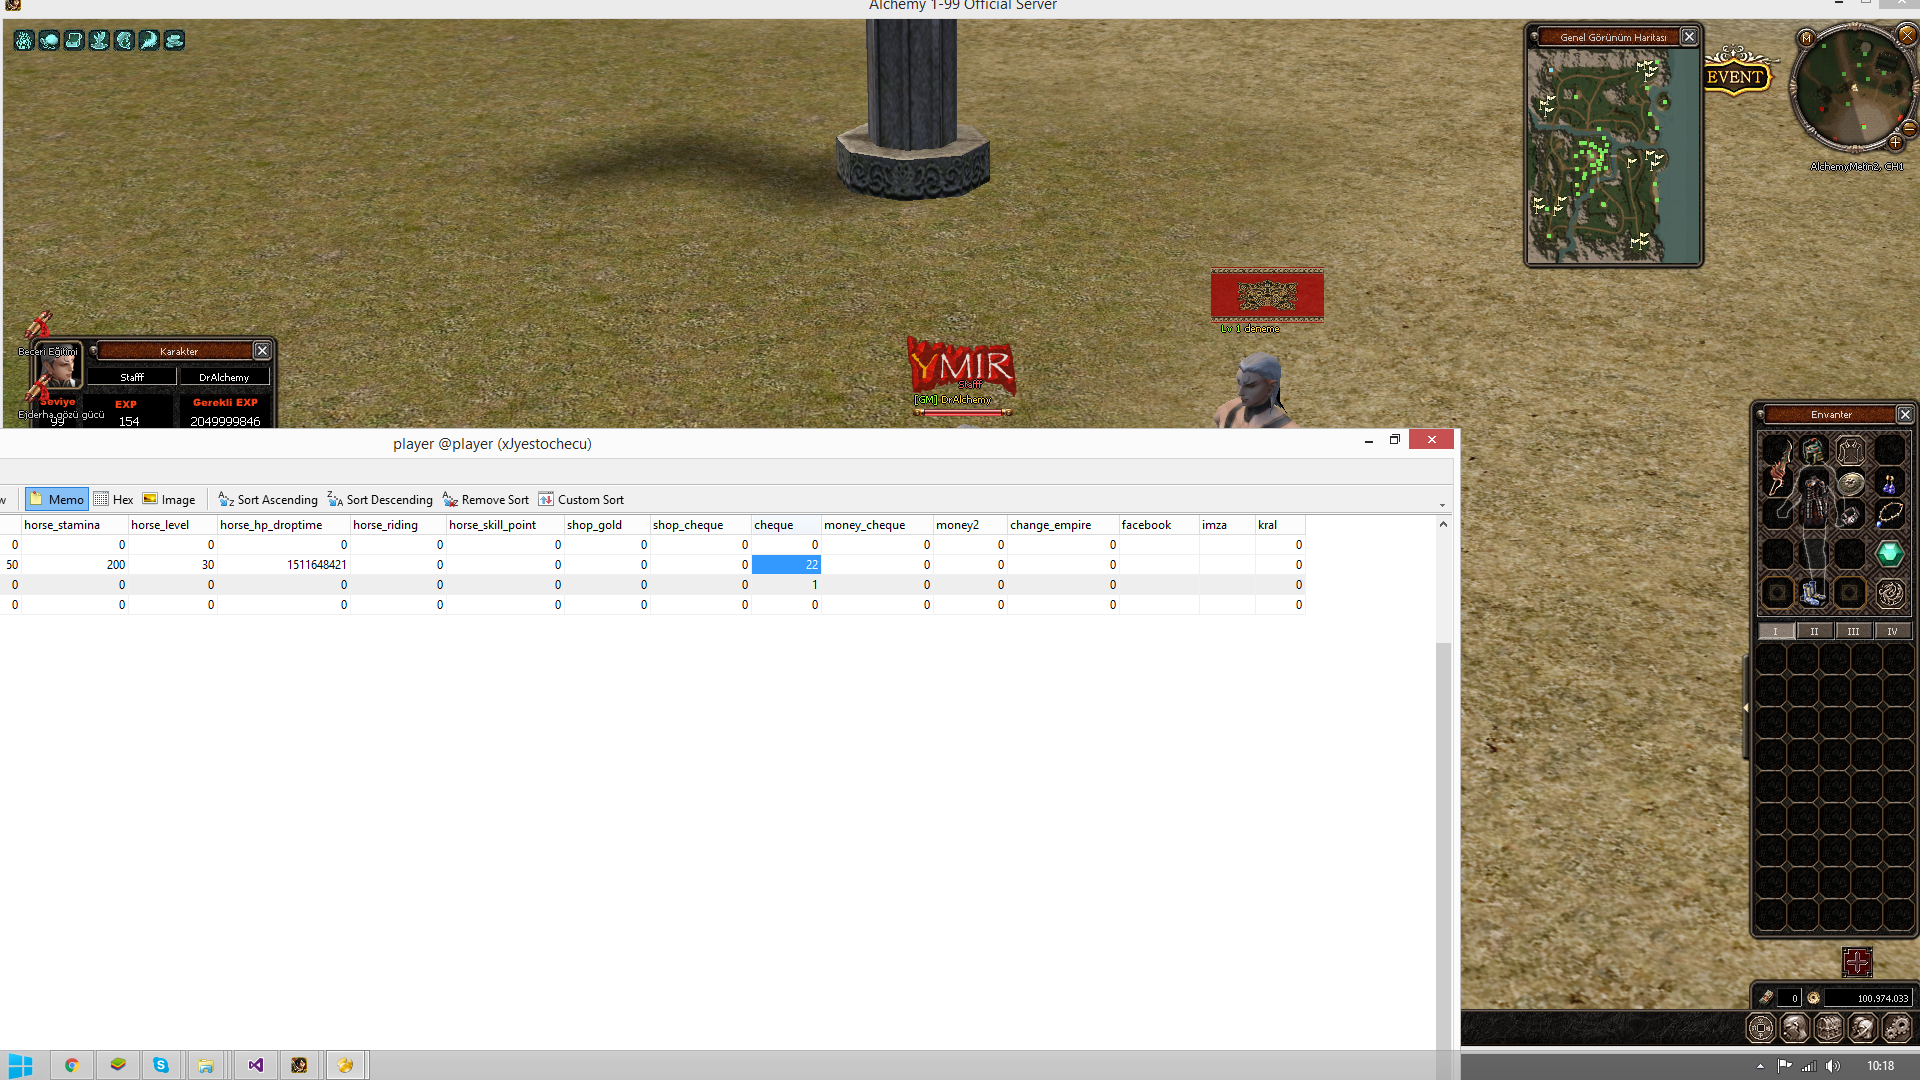
Task: Select the first active skill buff icon
Action: (24, 40)
